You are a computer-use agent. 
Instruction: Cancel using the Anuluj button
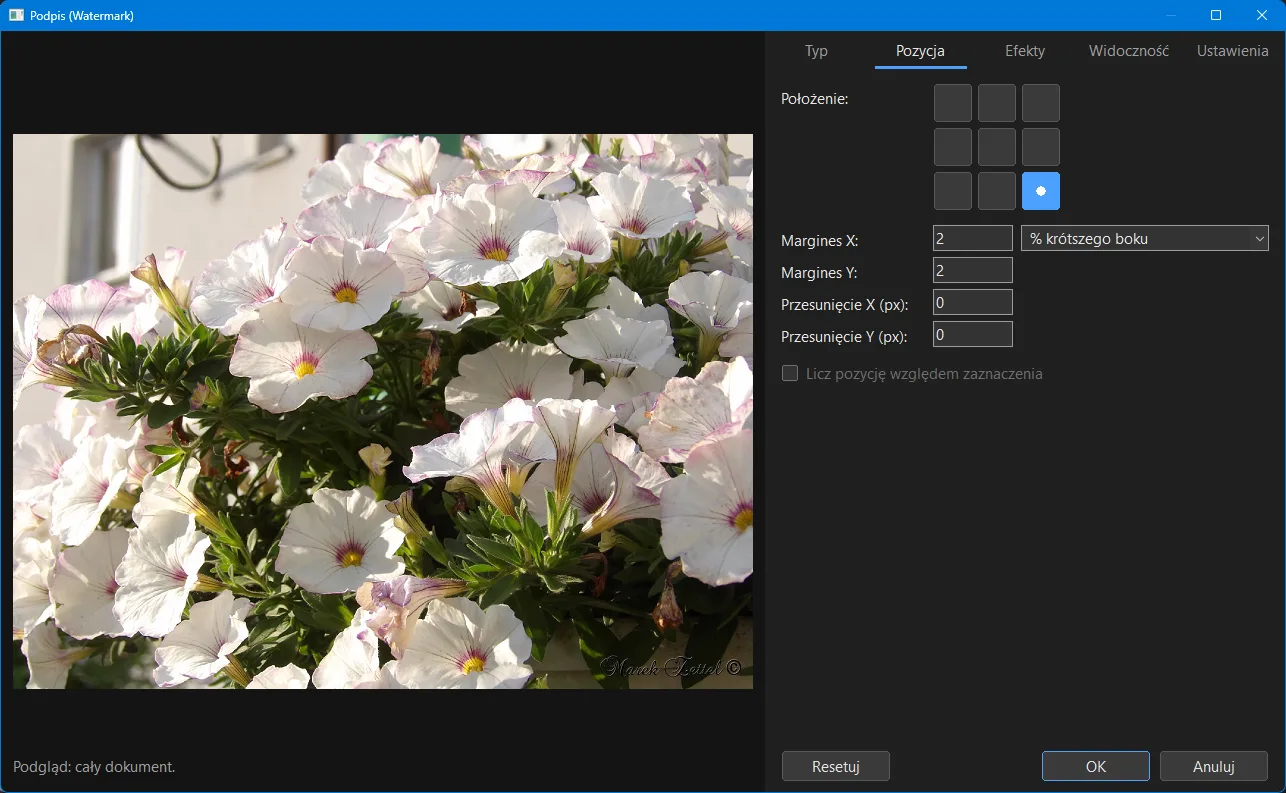1214,767
